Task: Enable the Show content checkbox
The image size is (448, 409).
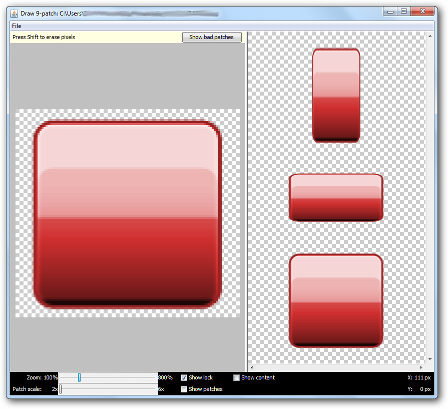Action: coord(236,378)
